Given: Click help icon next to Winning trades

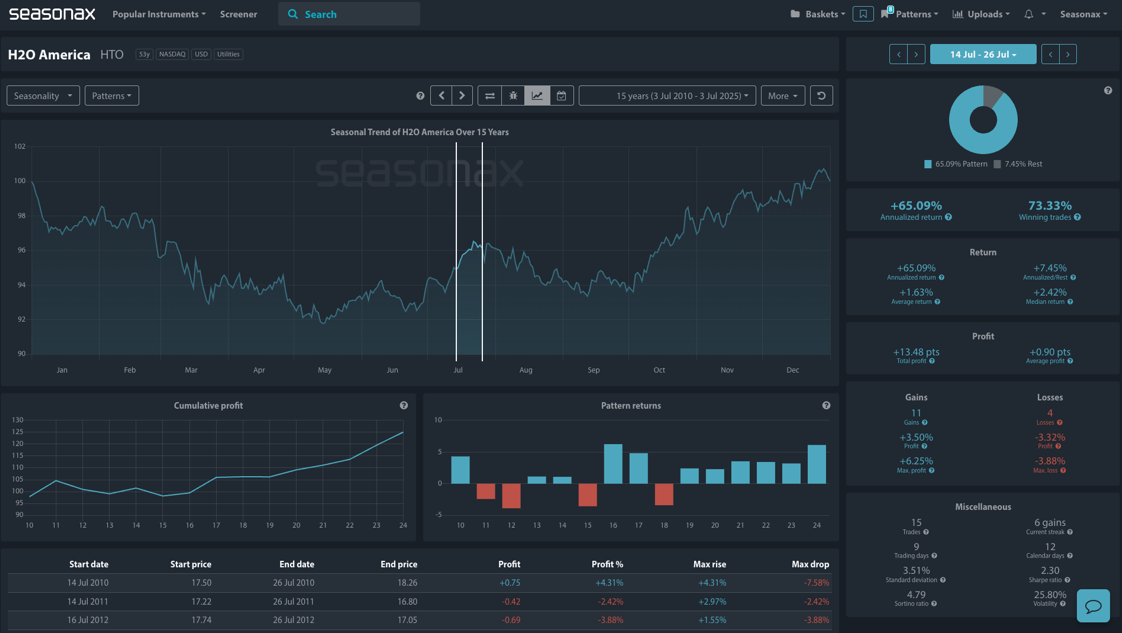Looking at the screenshot, I should tap(1077, 217).
